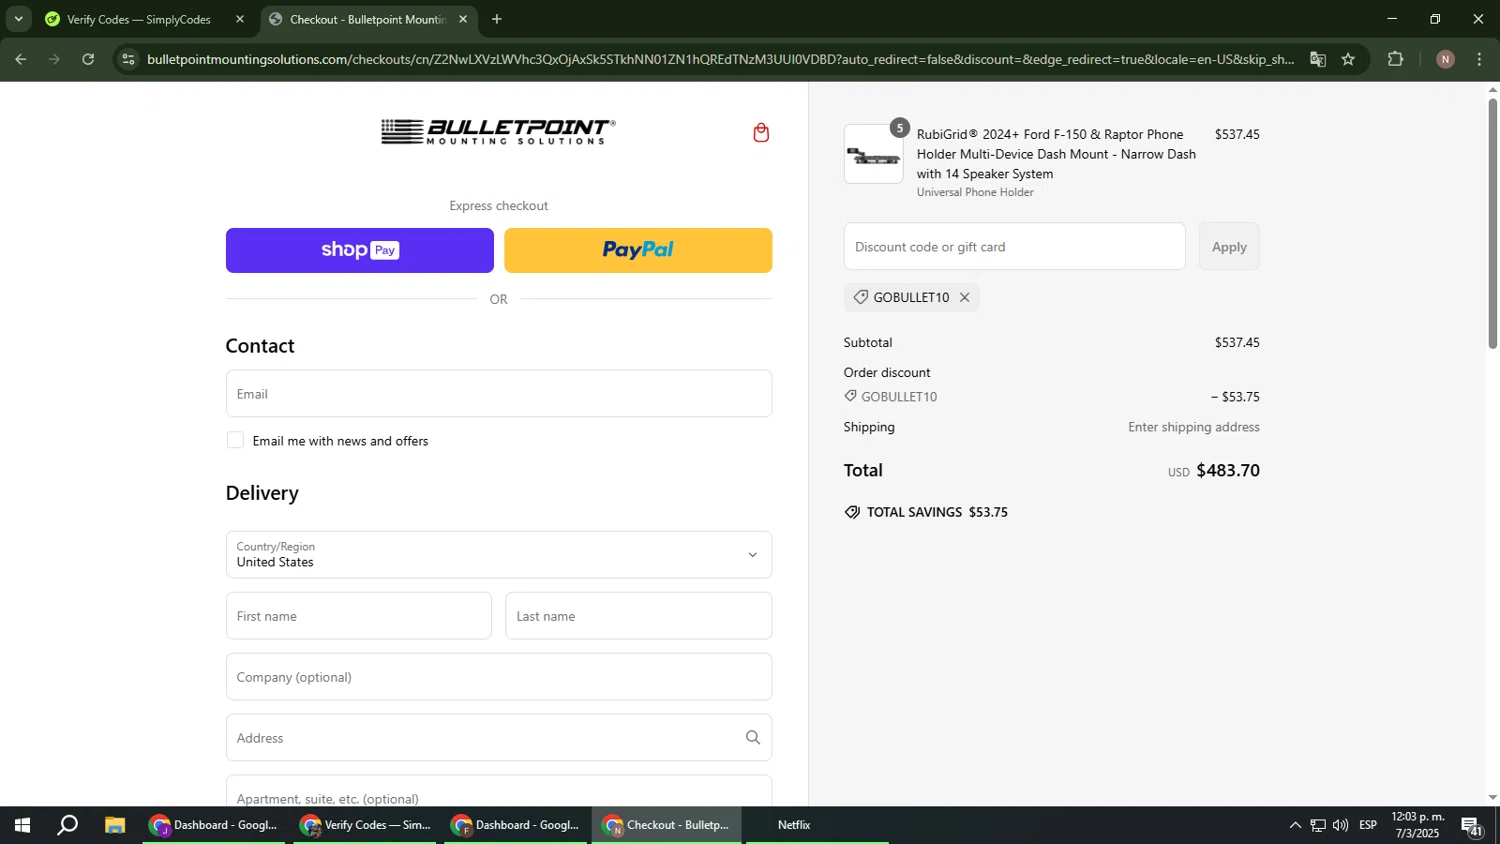Toggle Email me with news and offers
The height and width of the screenshot is (844, 1500).
235,440
